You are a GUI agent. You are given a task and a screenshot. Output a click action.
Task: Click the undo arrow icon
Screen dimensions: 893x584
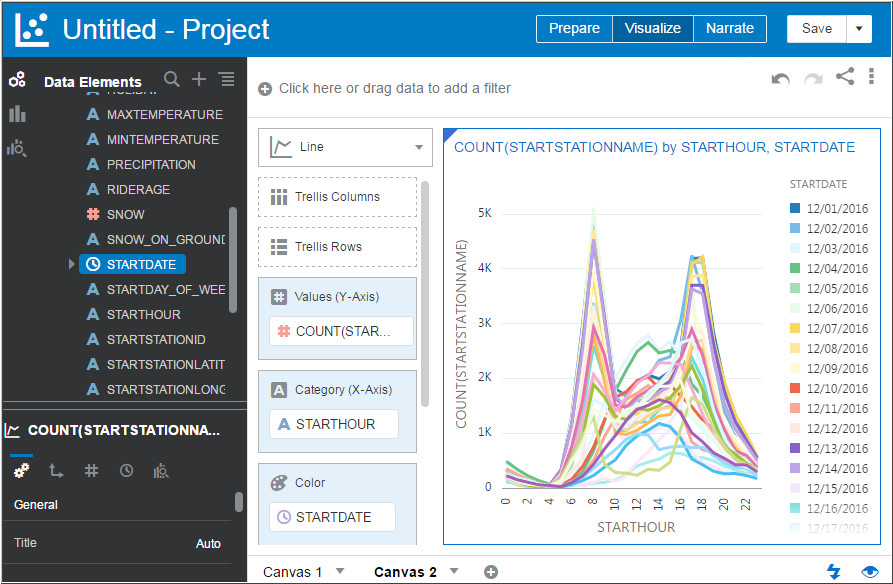[780, 79]
